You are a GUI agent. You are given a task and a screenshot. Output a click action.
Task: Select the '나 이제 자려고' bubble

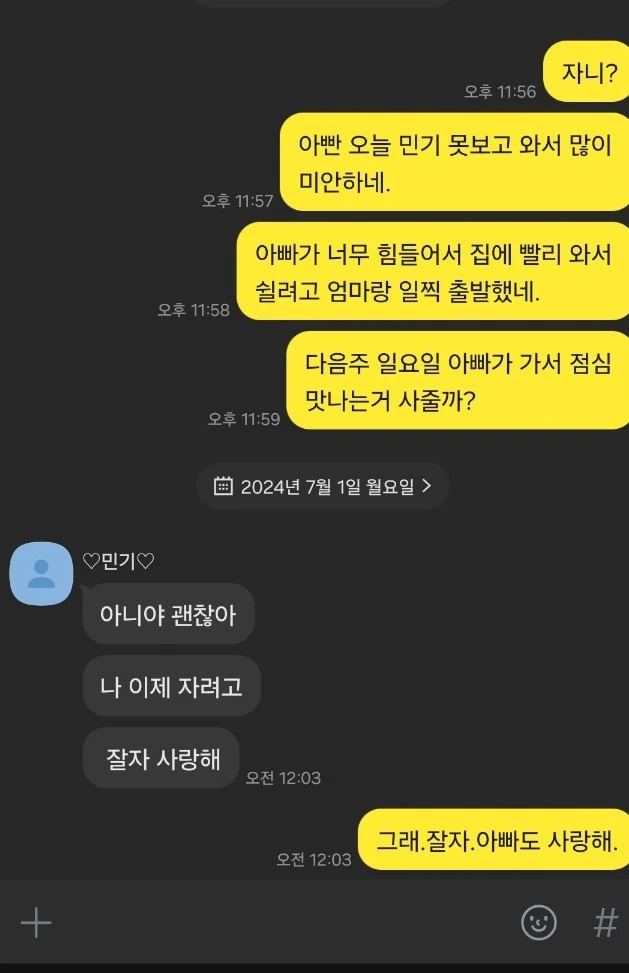pos(171,686)
